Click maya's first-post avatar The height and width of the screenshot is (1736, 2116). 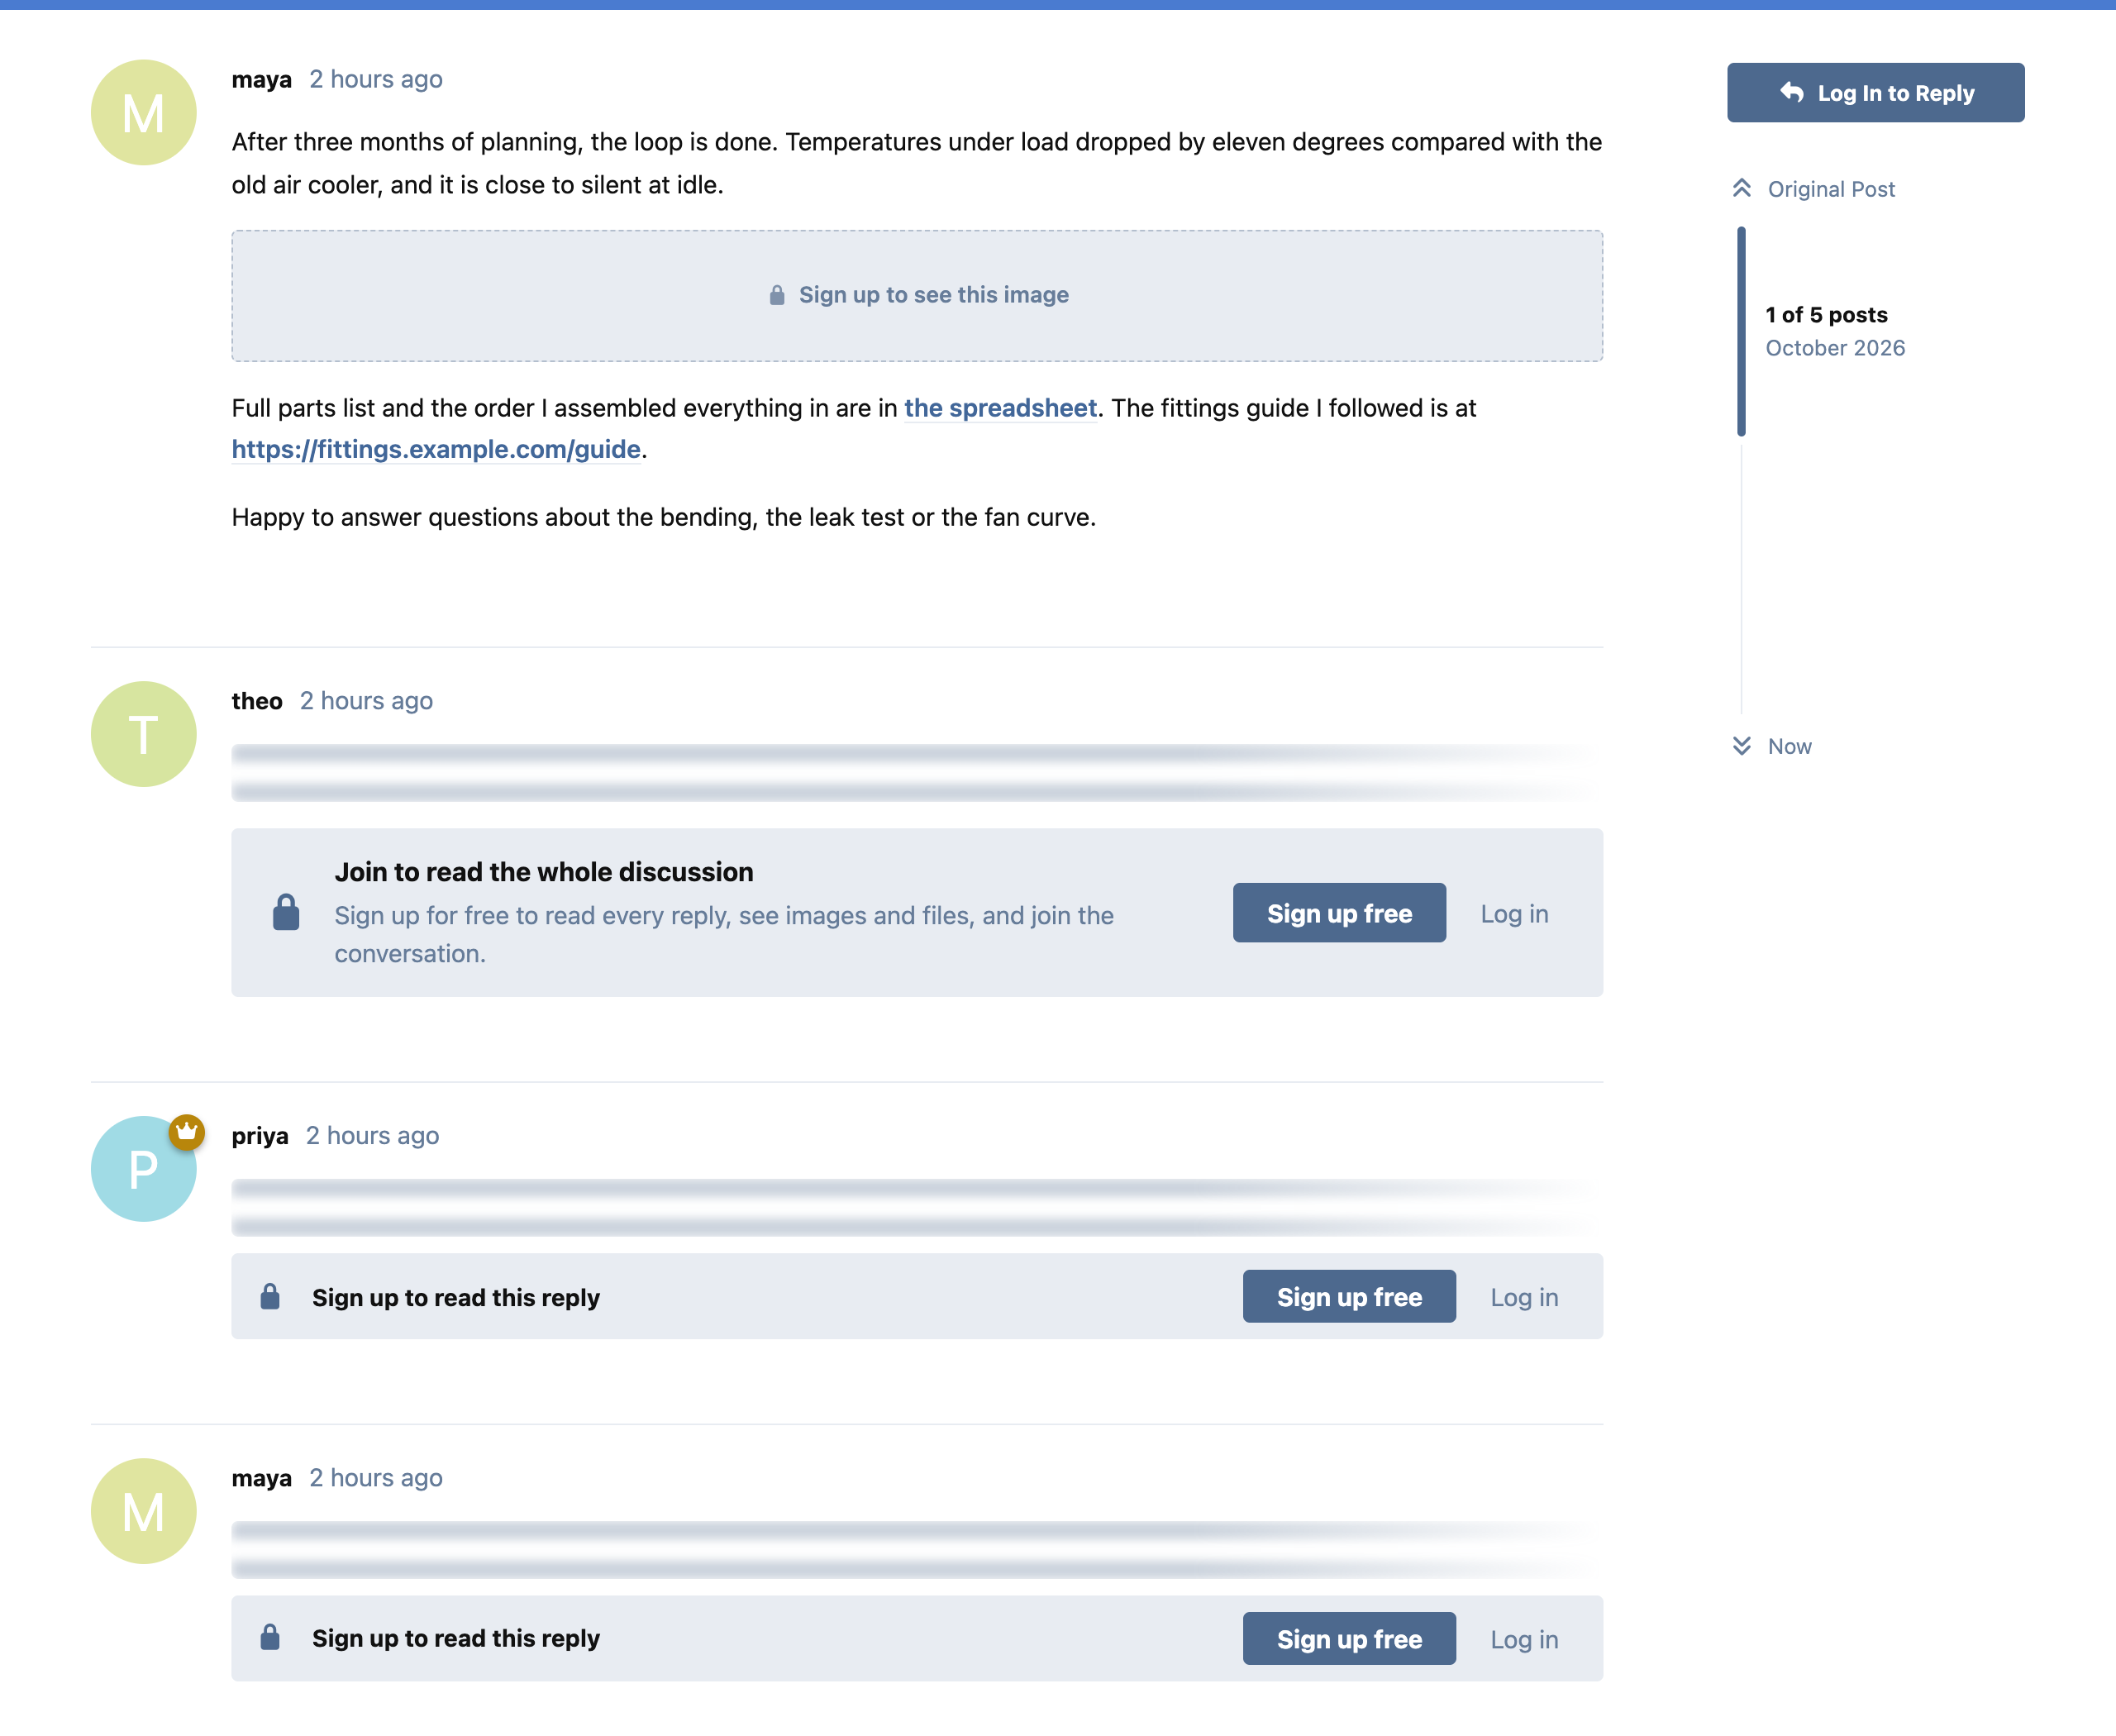pyautogui.click(x=144, y=112)
